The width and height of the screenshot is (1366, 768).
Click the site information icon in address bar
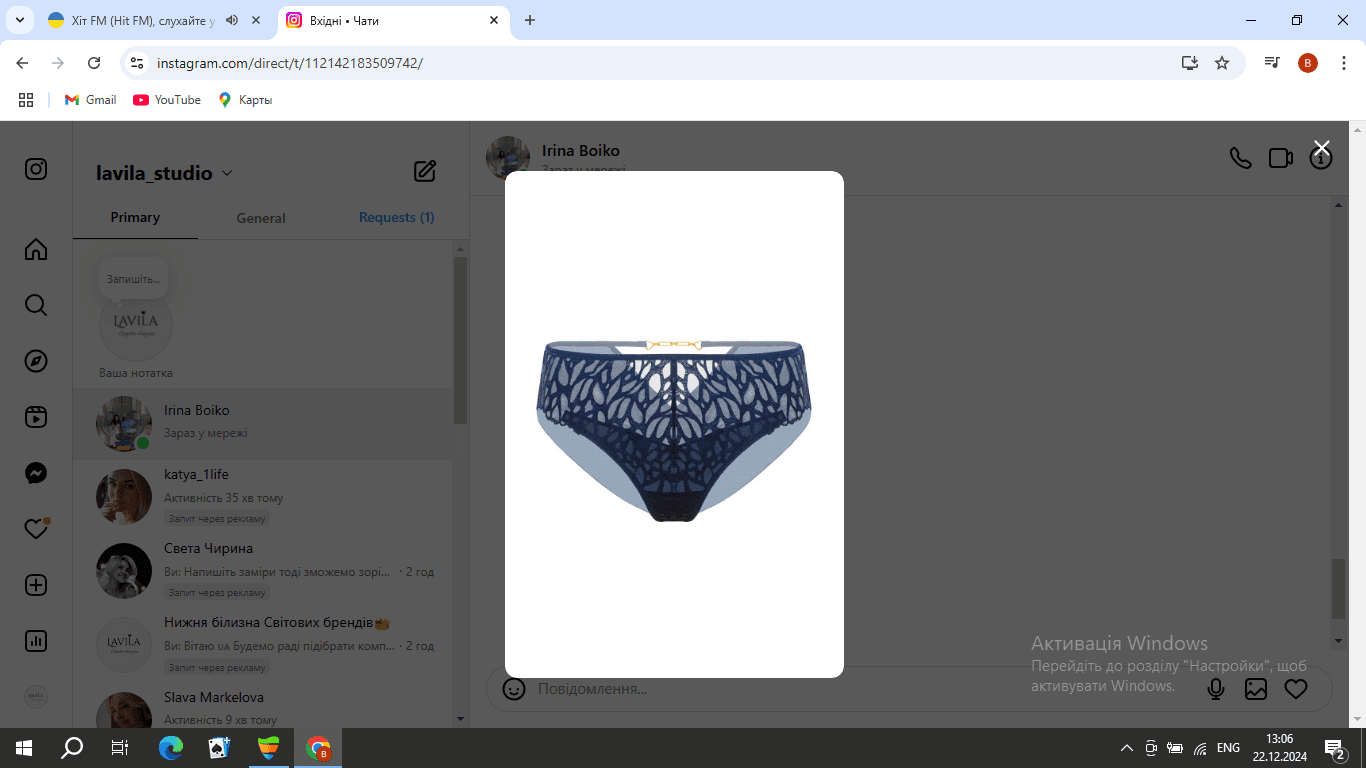tap(138, 63)
